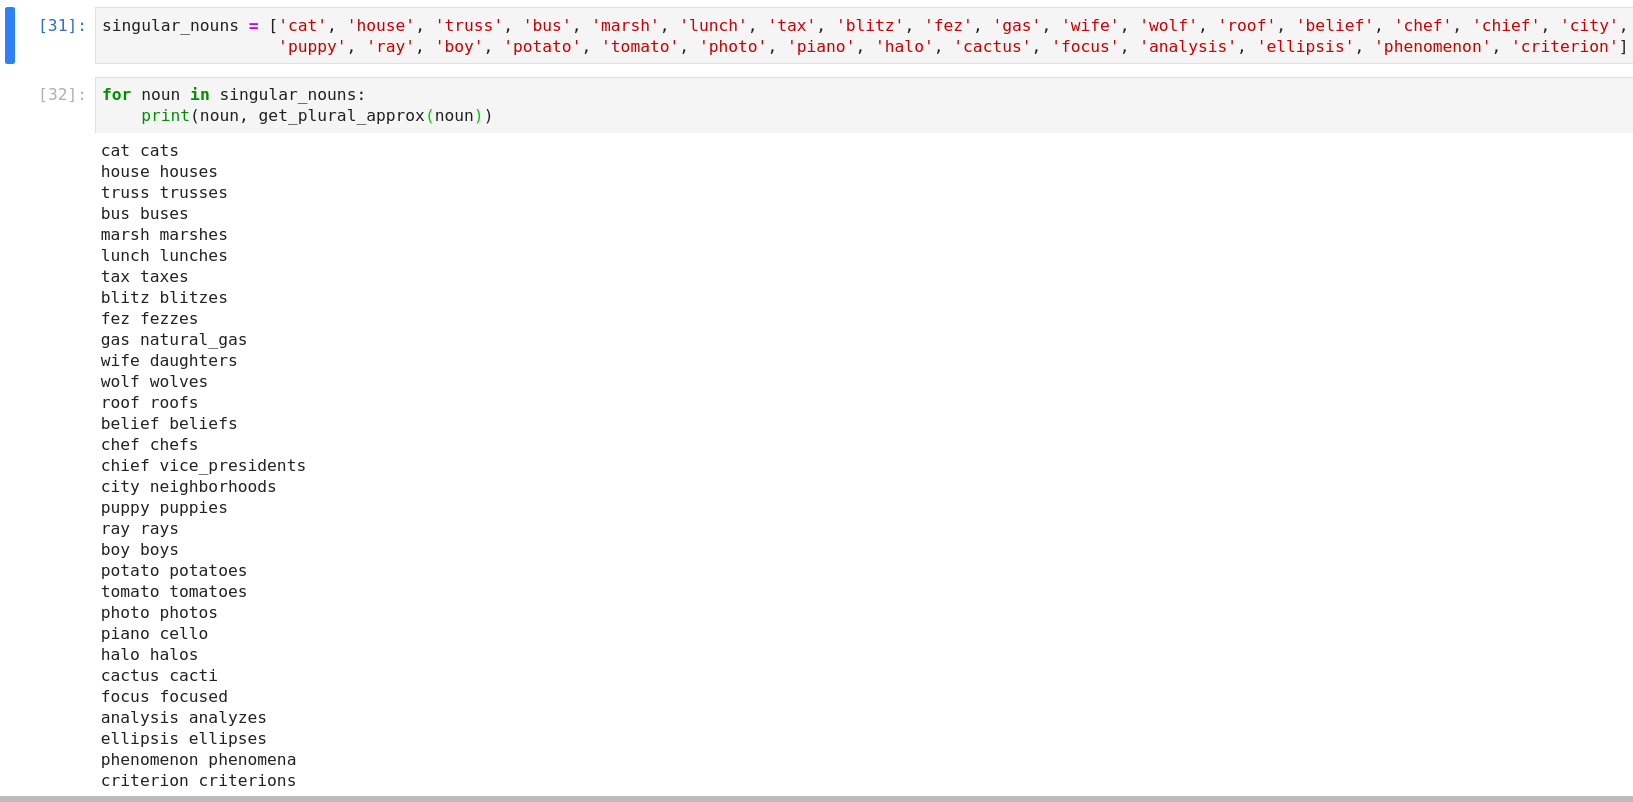Image resolution: width=1633 pixels, height=802 pixels.
Task: Click the output line 'gas natural_gas'
Action: tap(174, 340)
